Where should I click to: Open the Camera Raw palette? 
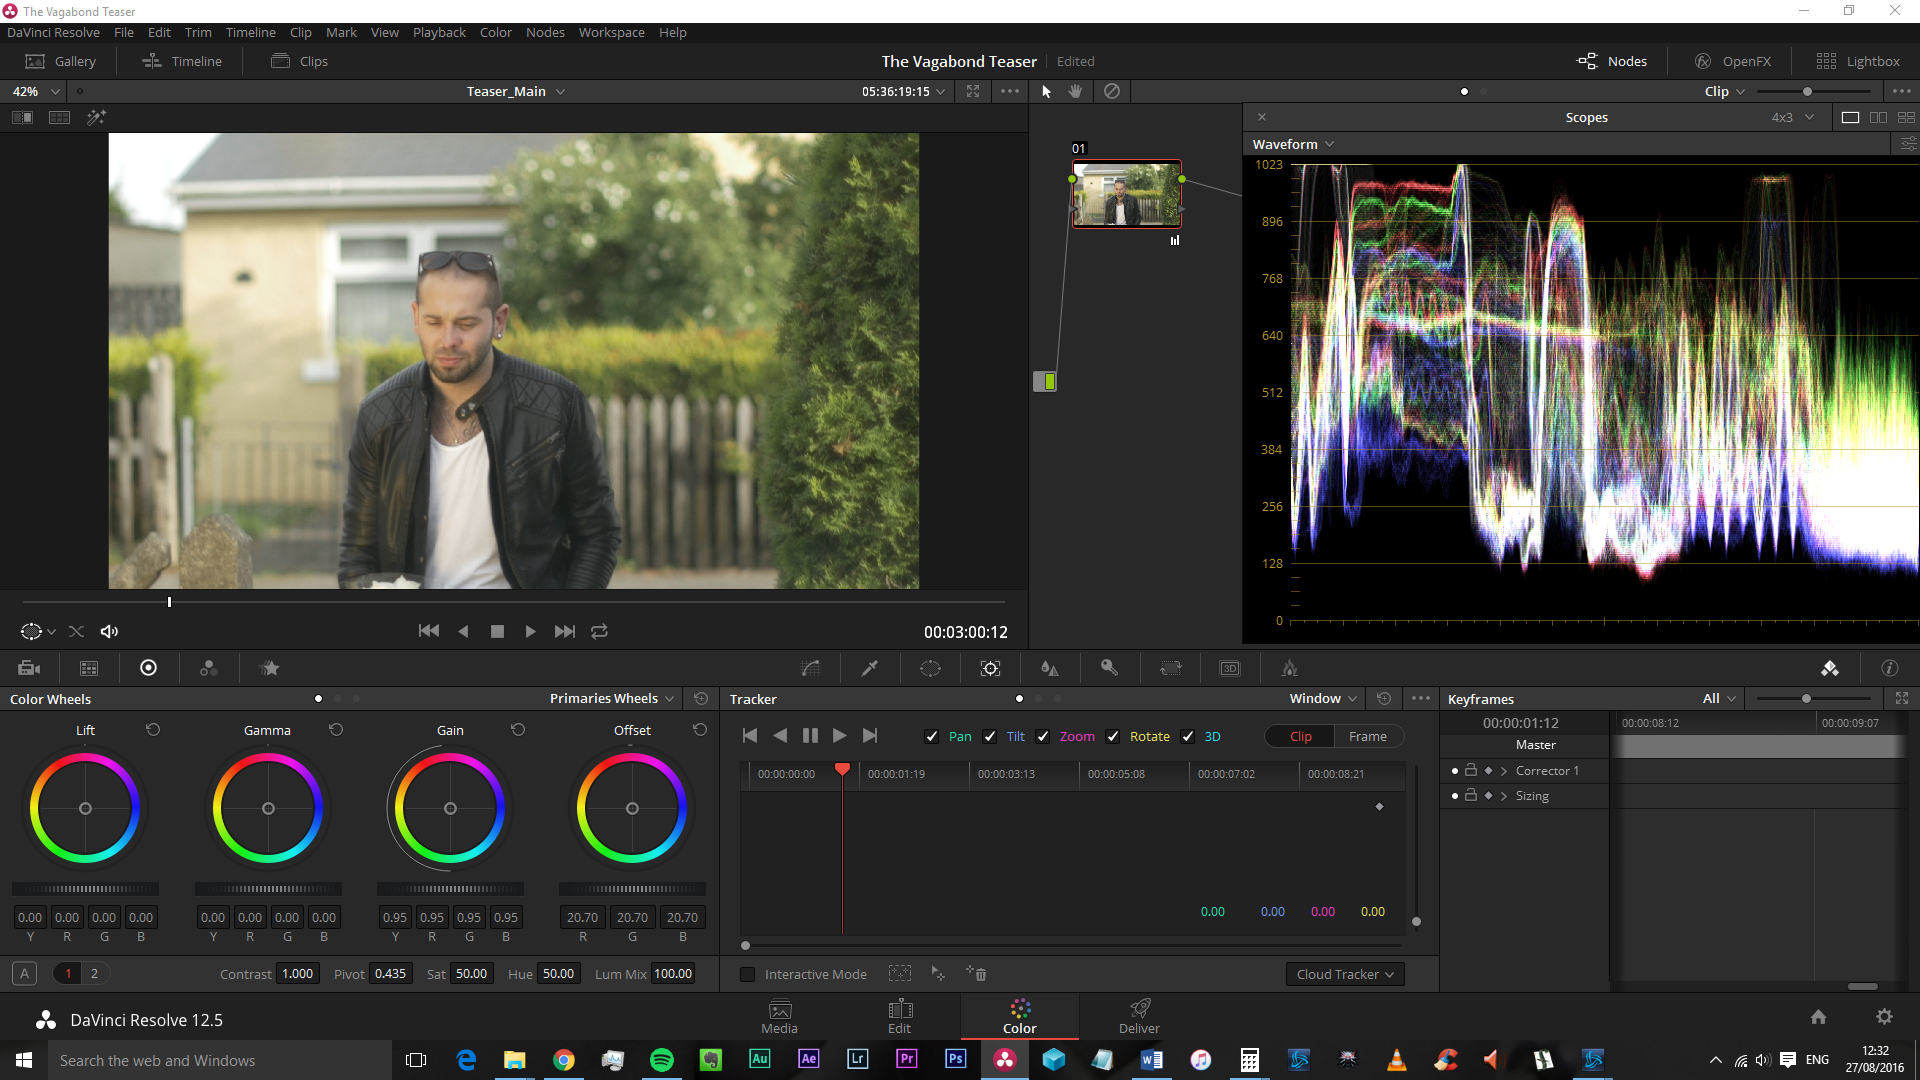[x=29, y=668]
